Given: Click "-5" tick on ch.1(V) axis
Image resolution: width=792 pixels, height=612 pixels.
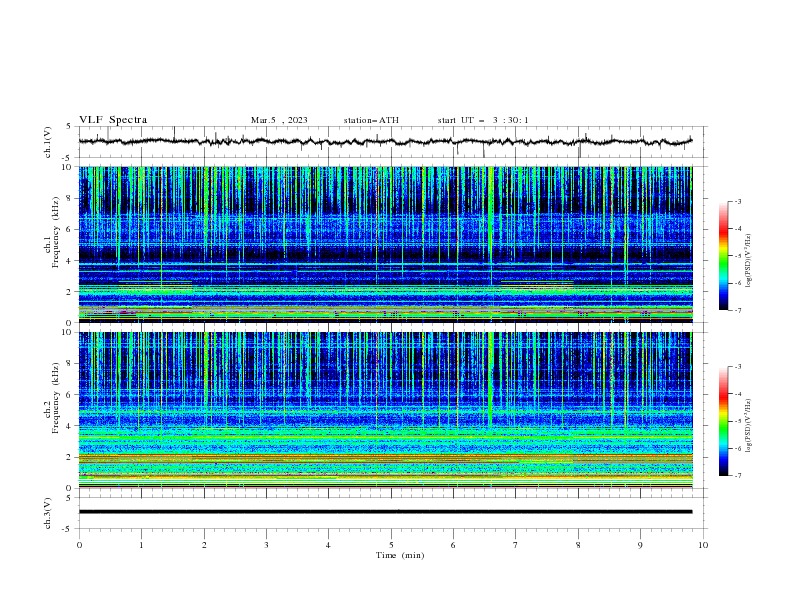Looking at the screenshot, I should click(67, 158).
